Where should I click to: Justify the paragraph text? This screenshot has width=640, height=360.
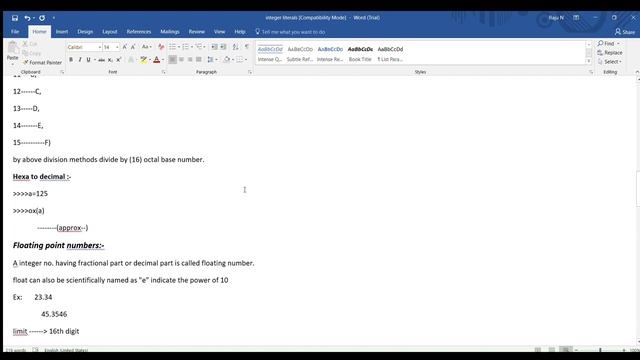pos(199,60)
